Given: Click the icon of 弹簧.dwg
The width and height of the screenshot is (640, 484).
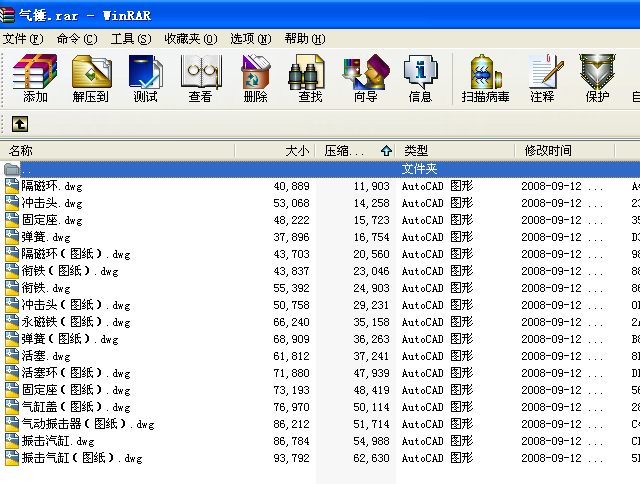Looking at the screenshot, I should click(12, 237).
